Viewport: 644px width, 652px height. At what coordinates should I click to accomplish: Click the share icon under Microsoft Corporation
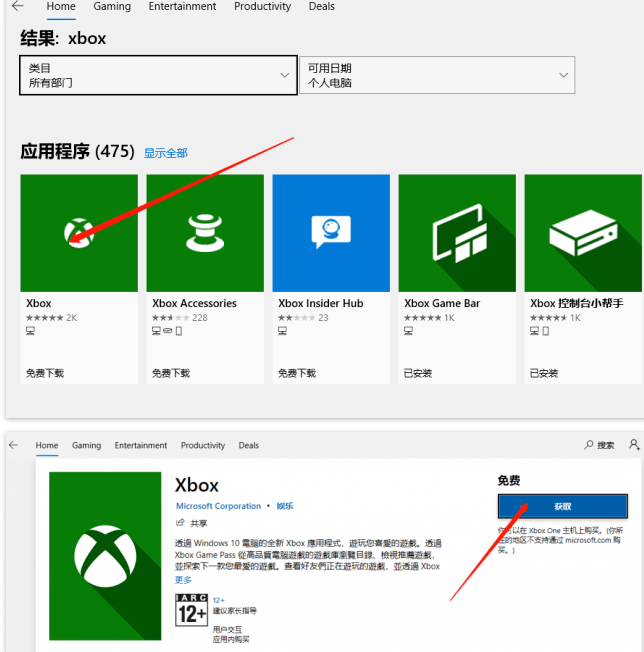(x=180, y=522)
